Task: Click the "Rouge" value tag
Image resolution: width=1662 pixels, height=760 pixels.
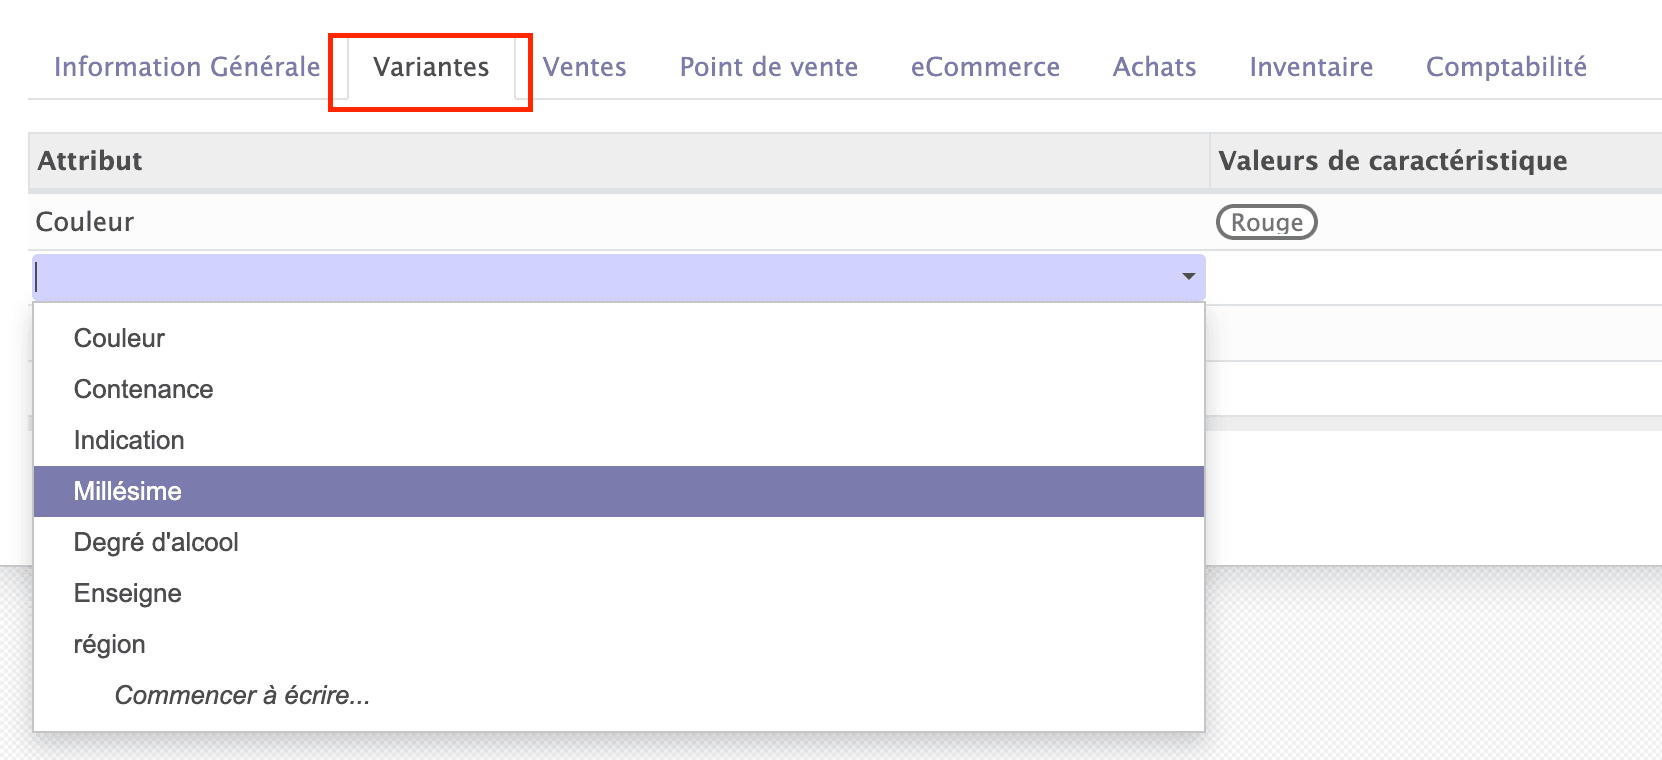Action: coord(1266,222)
